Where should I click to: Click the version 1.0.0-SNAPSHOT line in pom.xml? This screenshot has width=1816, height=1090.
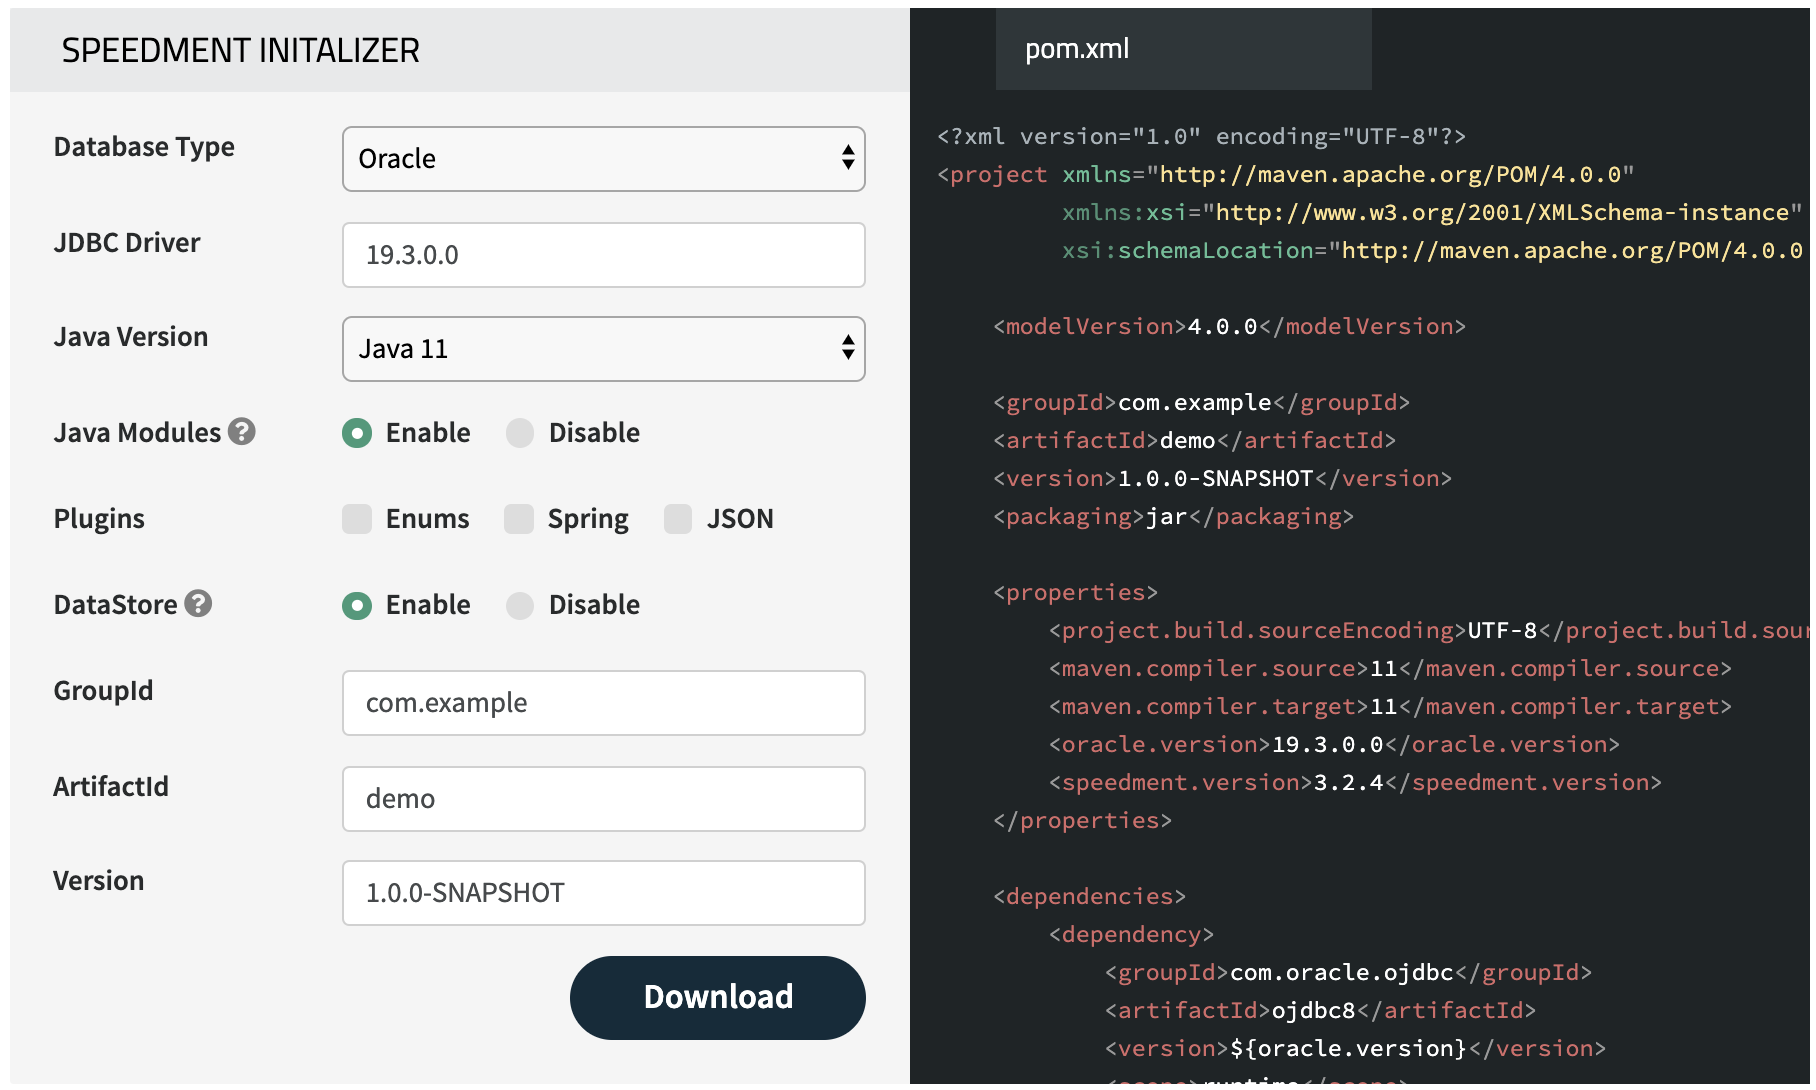pos(1222,479)
